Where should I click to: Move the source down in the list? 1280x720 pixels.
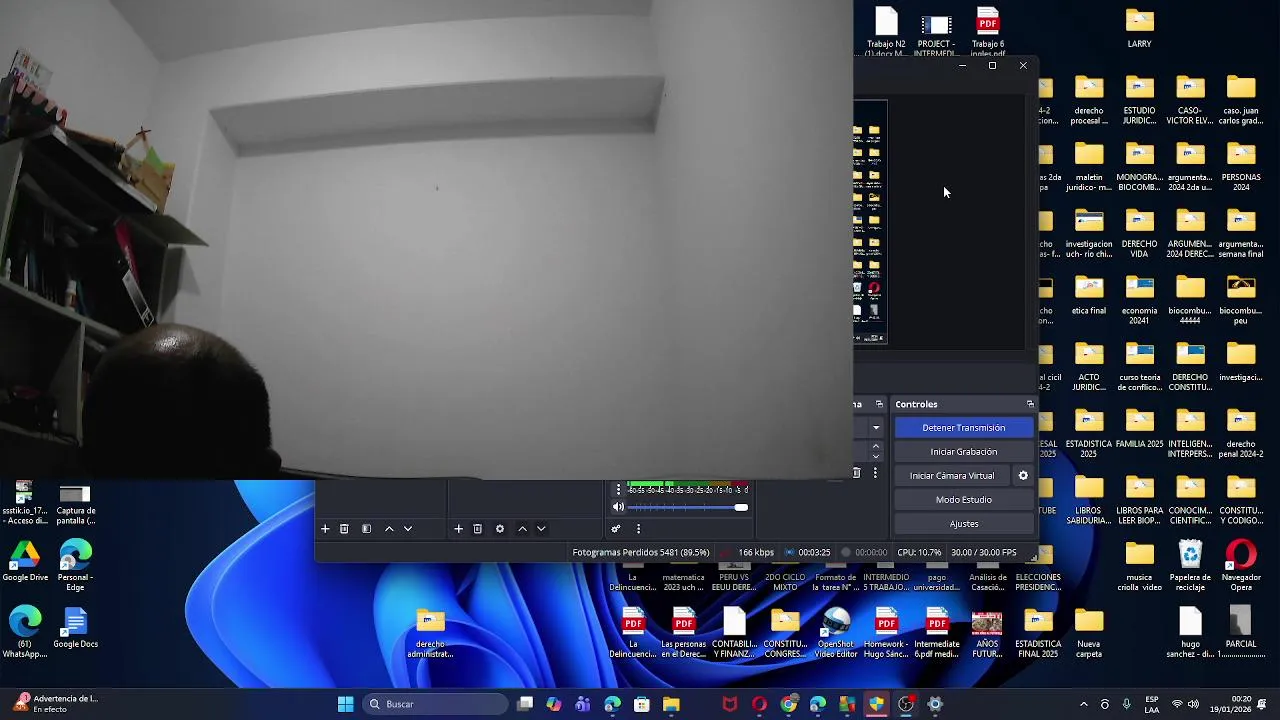tap(541, 529)
